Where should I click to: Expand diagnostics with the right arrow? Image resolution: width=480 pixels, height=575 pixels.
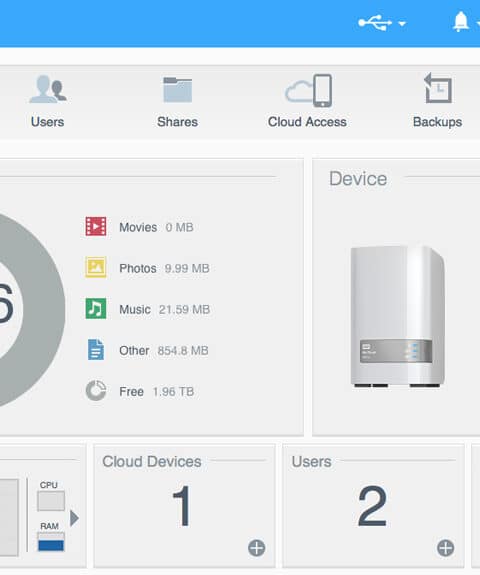coord(74,518)
